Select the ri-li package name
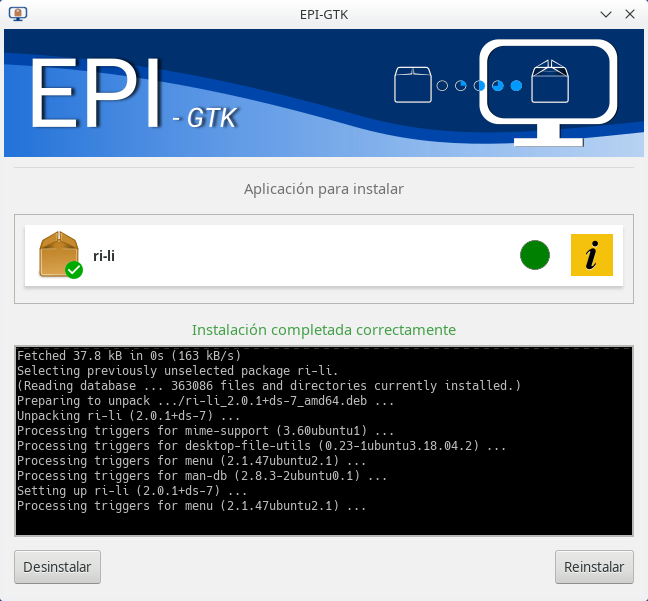The image size is (648, 601). pos(104,256)
